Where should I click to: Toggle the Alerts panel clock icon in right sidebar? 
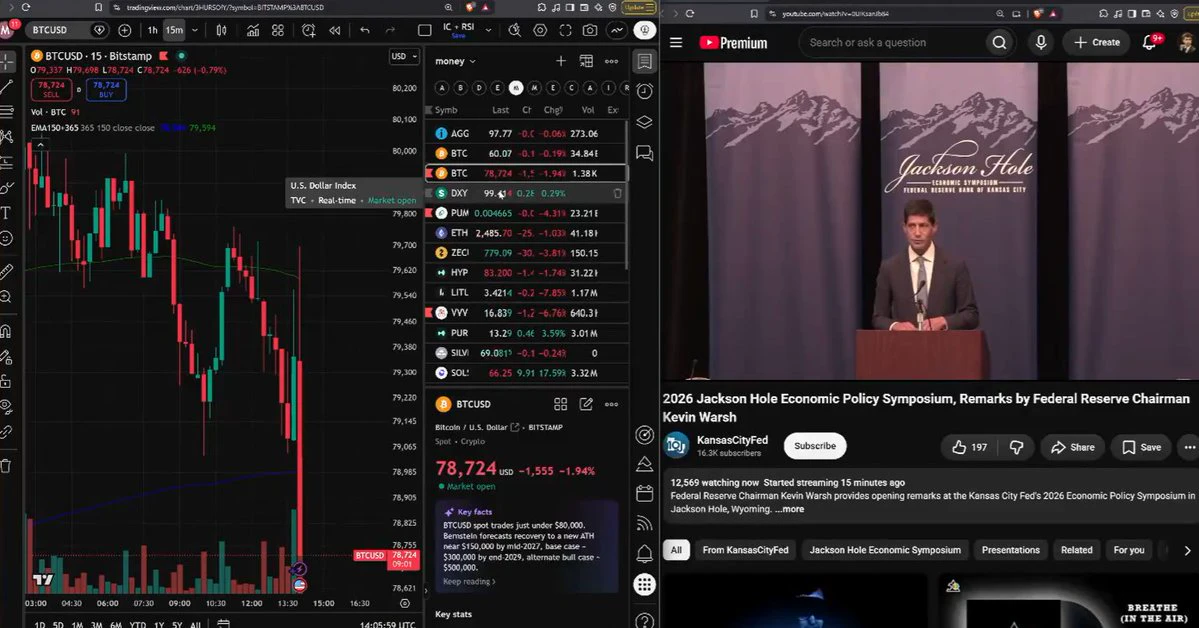[x=645, y=91]
